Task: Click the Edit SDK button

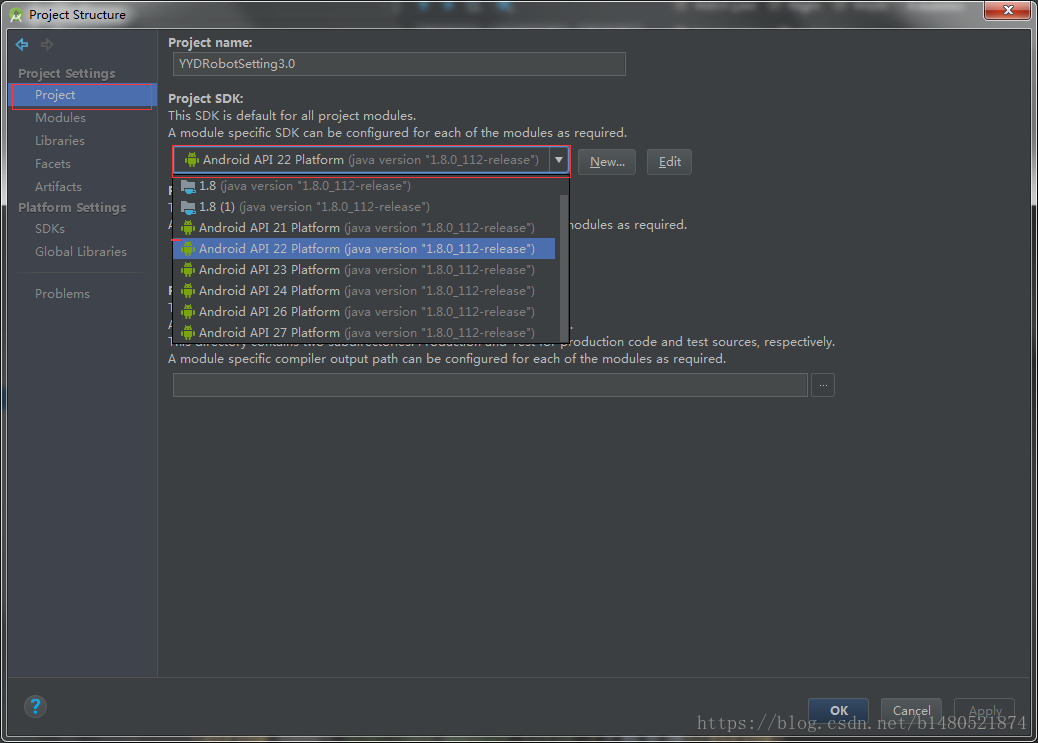Action: 669,162
